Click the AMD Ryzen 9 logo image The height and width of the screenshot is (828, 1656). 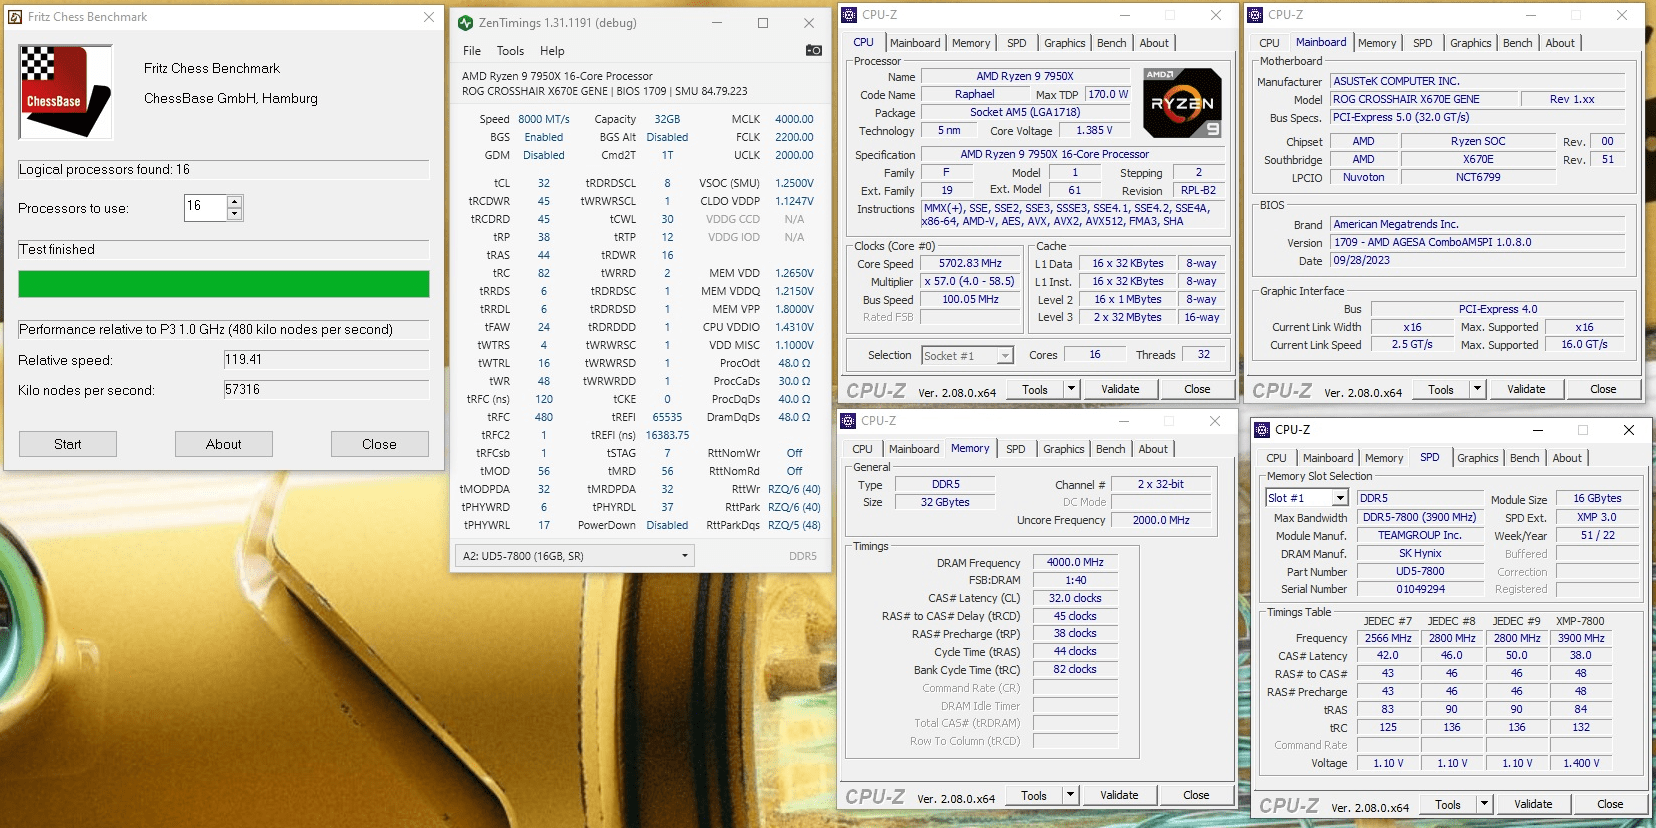coord(1182,103)
